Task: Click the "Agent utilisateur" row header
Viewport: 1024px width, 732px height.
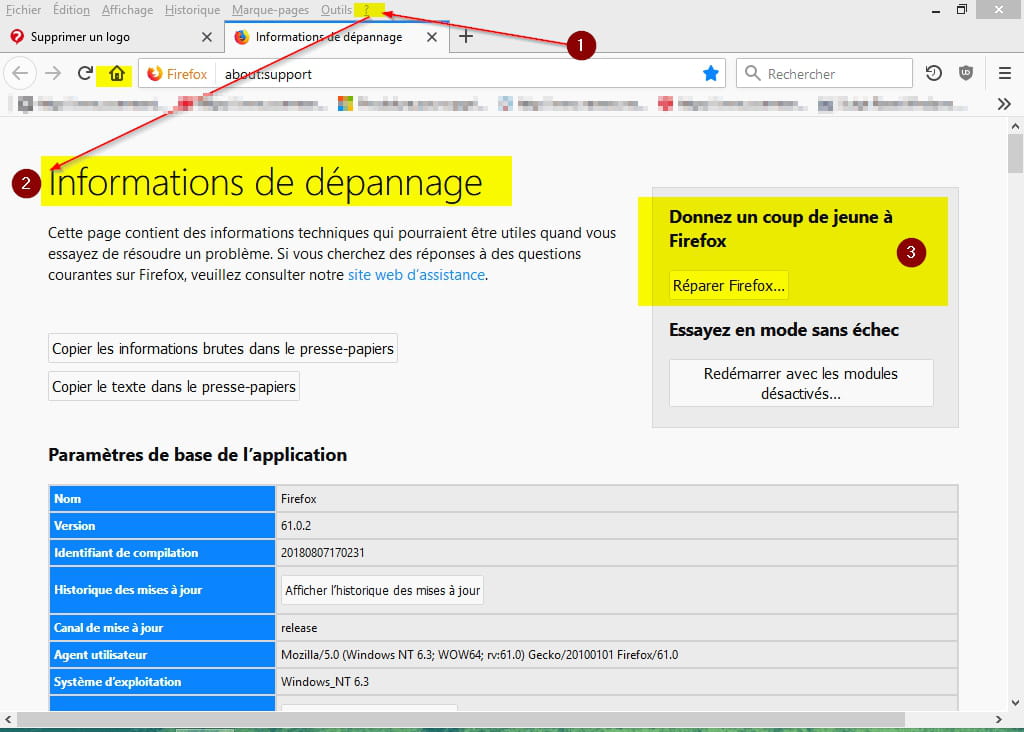Action: pos(162,655)
